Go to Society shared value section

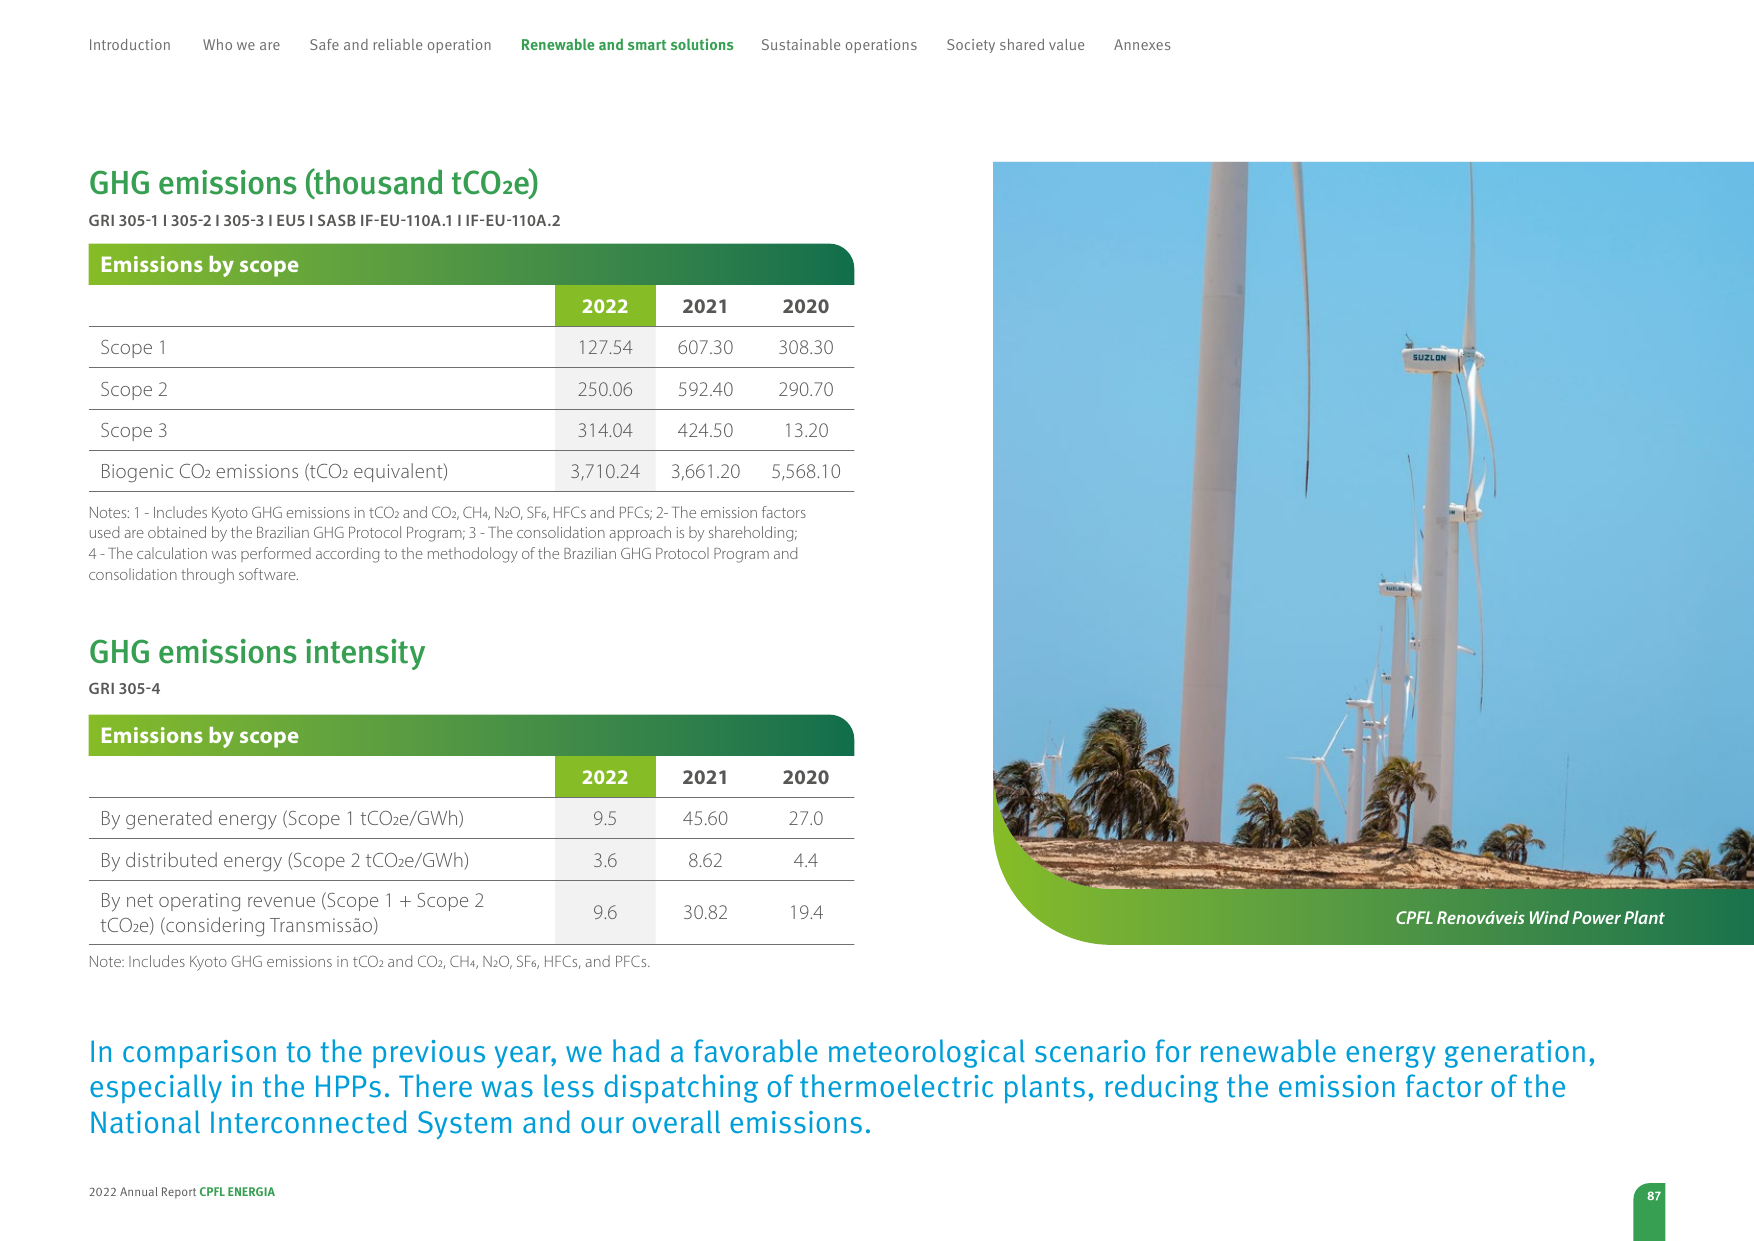pyautogui.click(x=1015, y=45)
